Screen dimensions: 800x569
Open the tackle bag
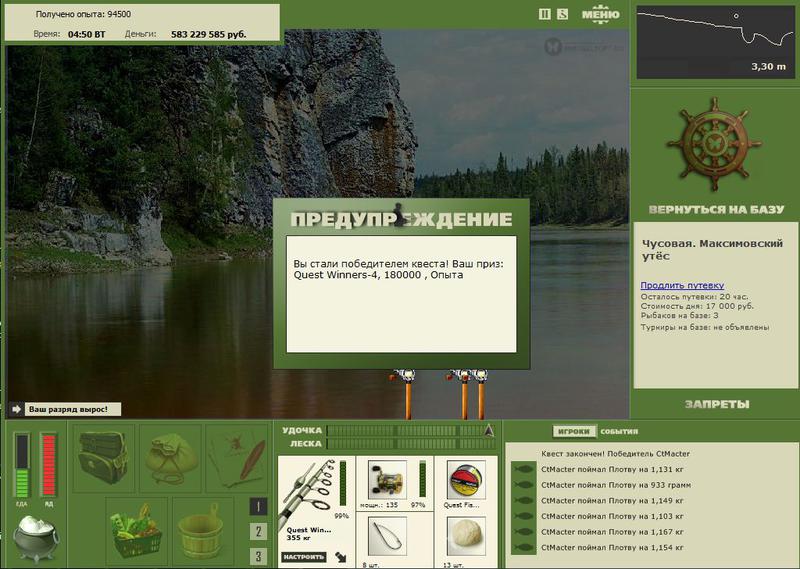point(104,458)
